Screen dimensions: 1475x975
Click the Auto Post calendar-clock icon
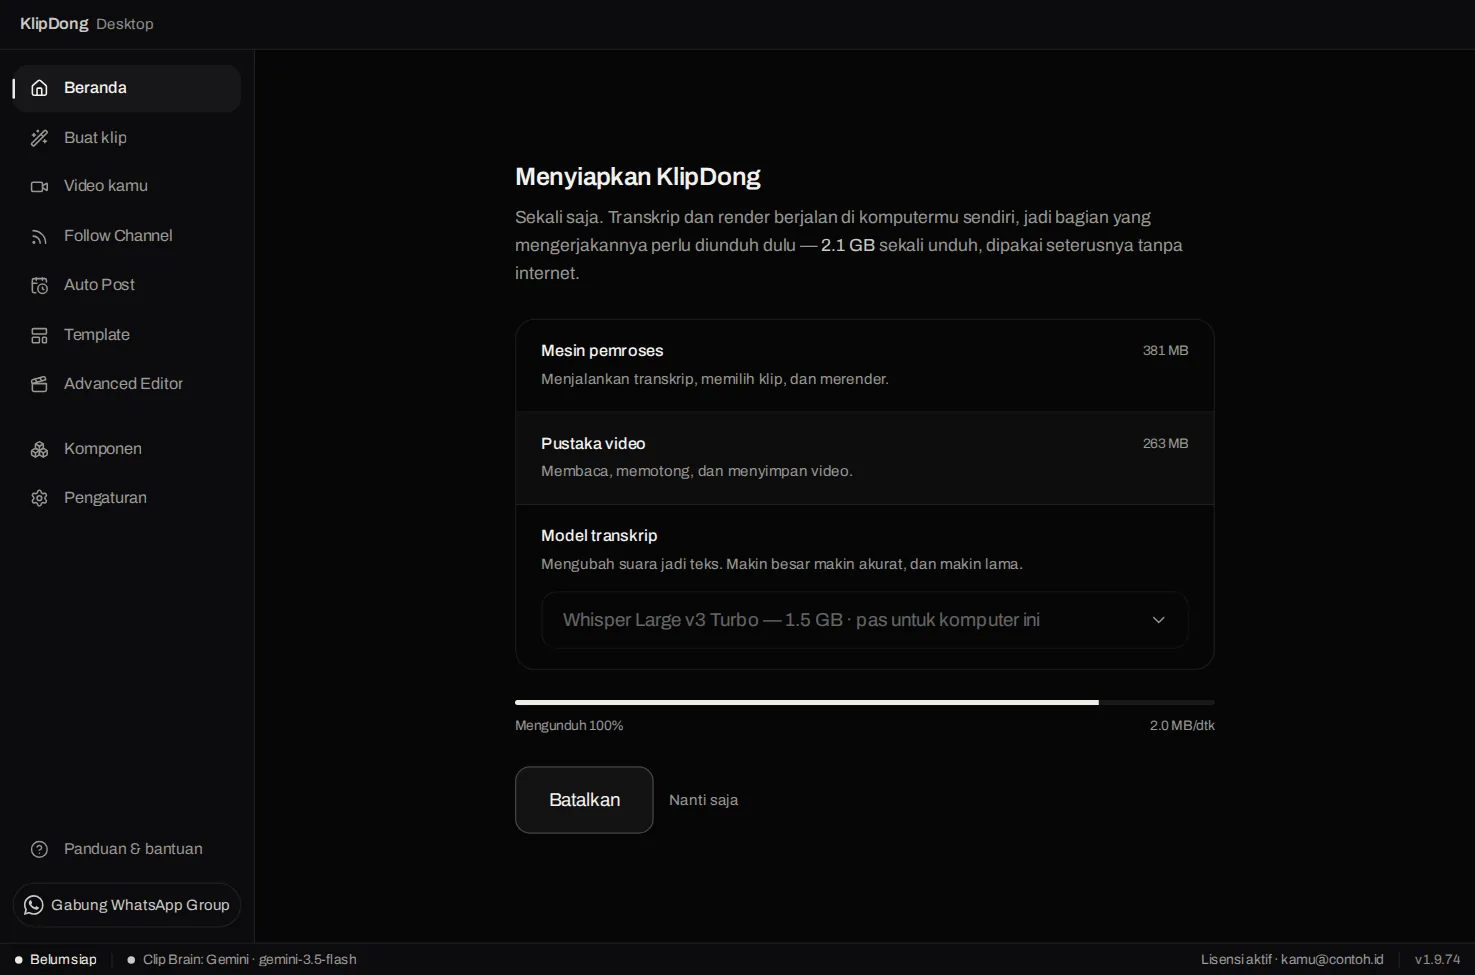(39, 285)
